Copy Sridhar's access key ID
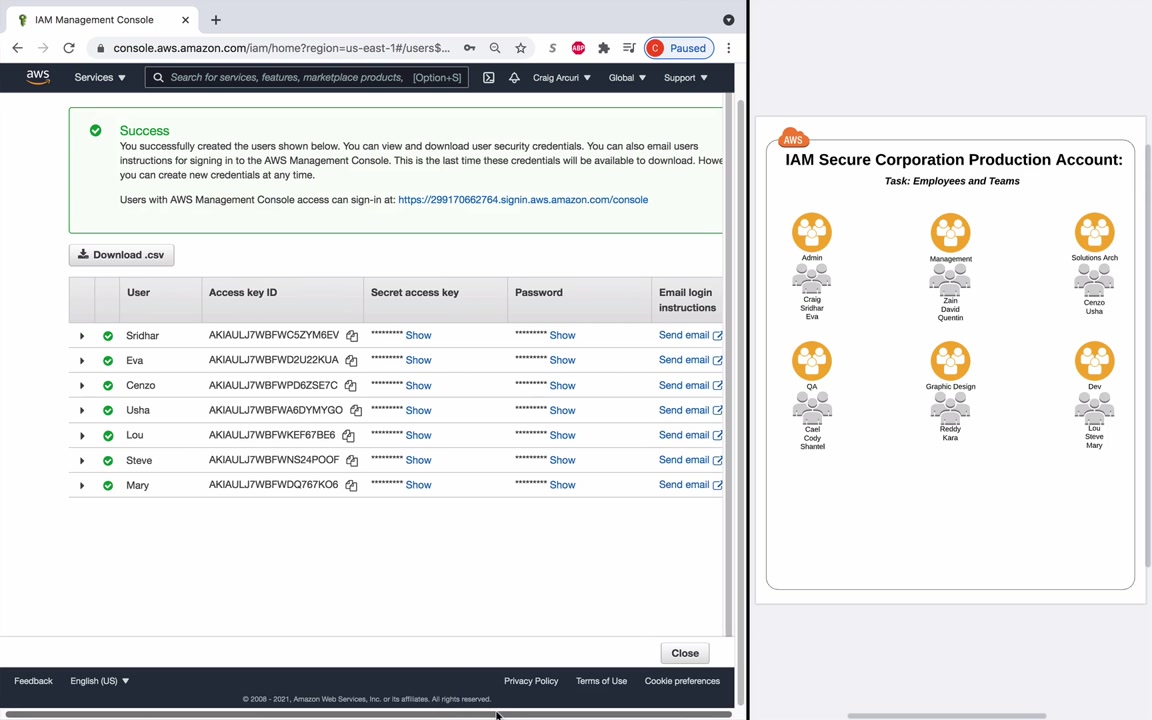Image resolution: width=1152 pixels, height=720 pixels. [x=352, y=336]
